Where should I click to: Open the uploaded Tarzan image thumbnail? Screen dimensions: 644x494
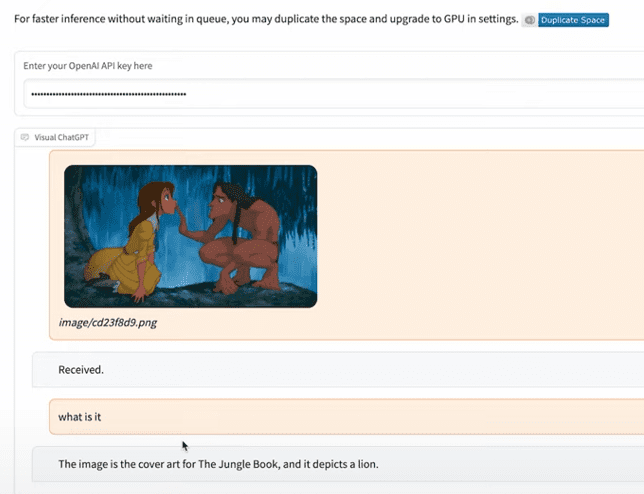pos(191,236)
